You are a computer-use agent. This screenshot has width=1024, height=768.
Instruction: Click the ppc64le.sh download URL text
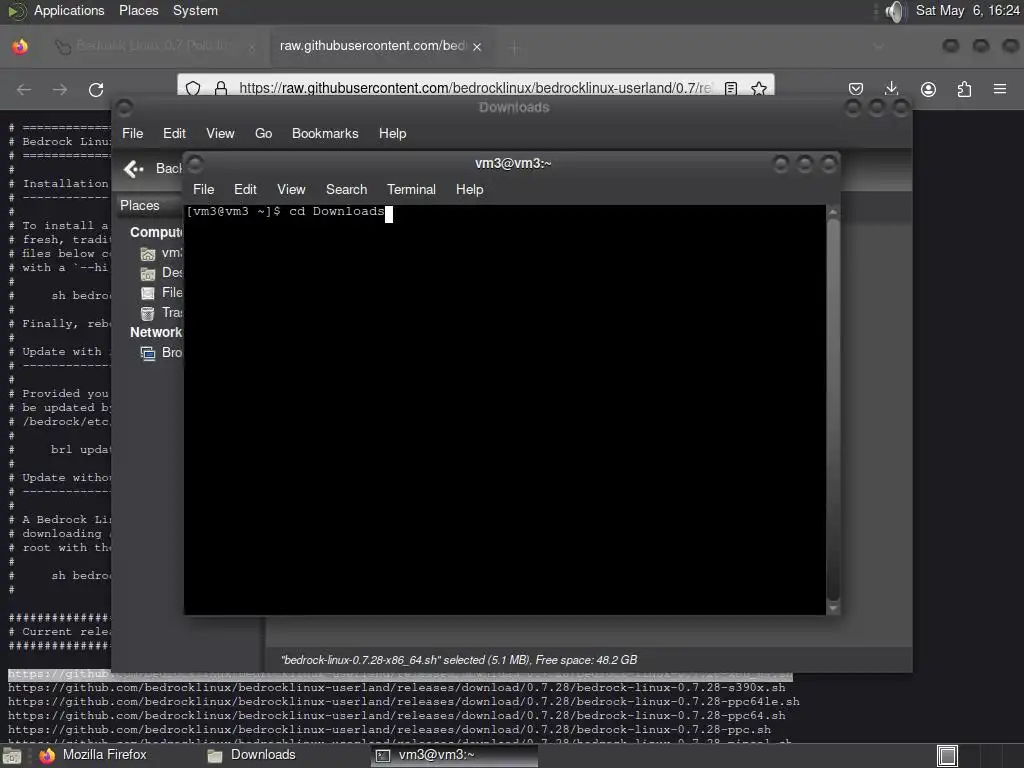(x=404, y=701)
